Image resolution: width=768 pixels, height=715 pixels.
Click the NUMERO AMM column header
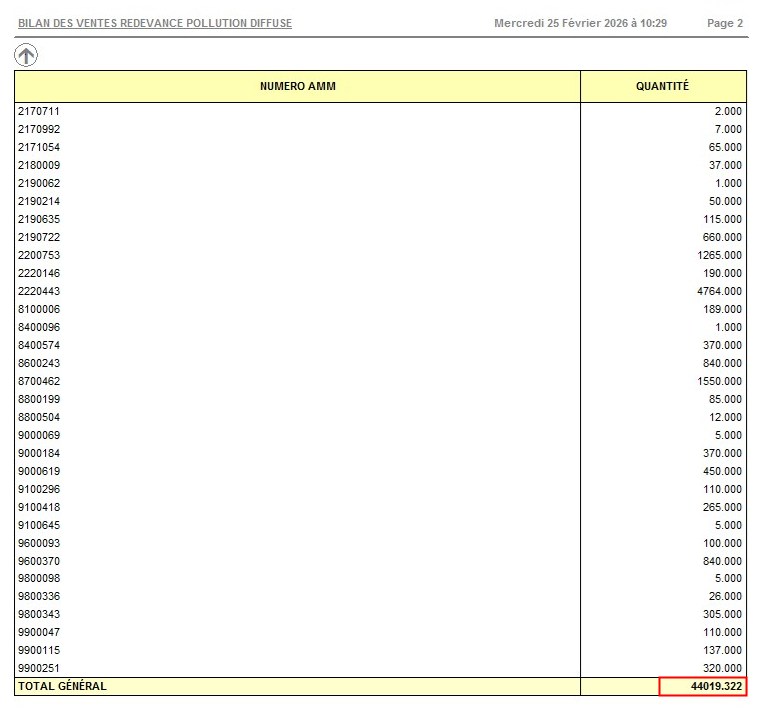(297, 87)
